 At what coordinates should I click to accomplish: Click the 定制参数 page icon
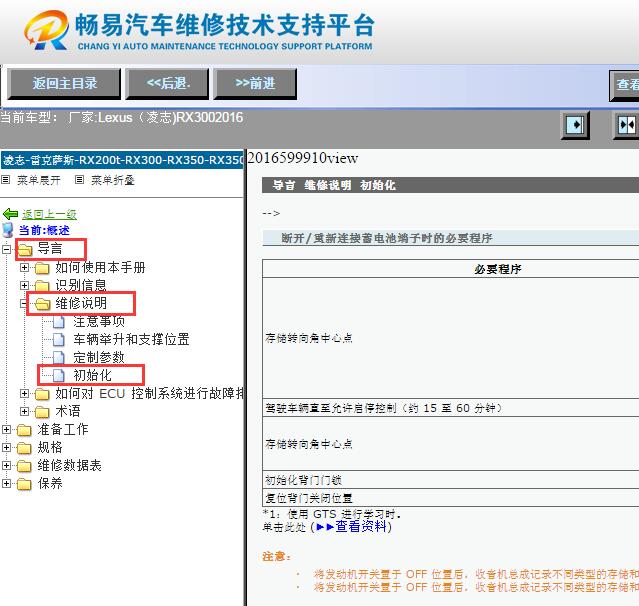59,357
